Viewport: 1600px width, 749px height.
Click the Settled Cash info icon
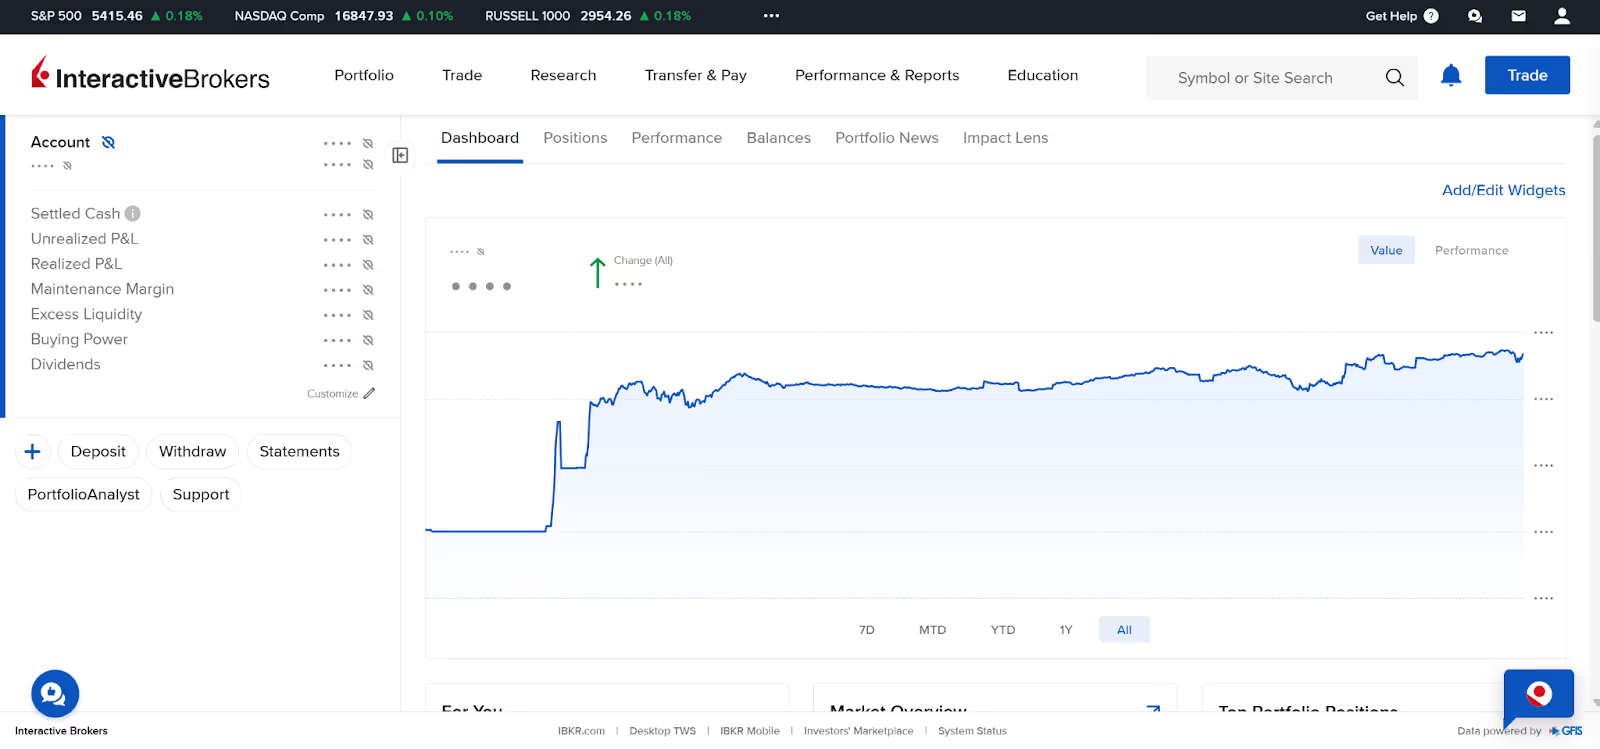133,213
